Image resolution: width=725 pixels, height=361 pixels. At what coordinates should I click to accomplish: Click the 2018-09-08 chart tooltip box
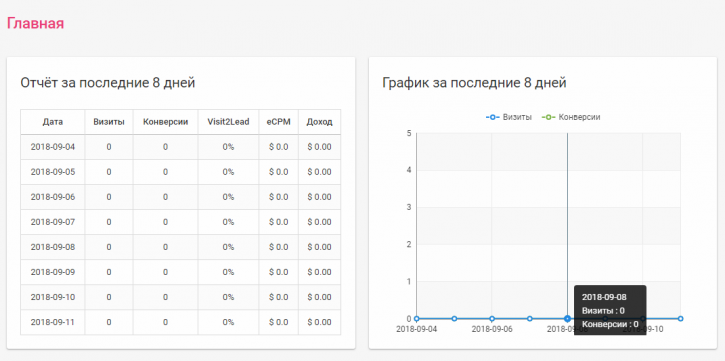(x=610, y=310)
